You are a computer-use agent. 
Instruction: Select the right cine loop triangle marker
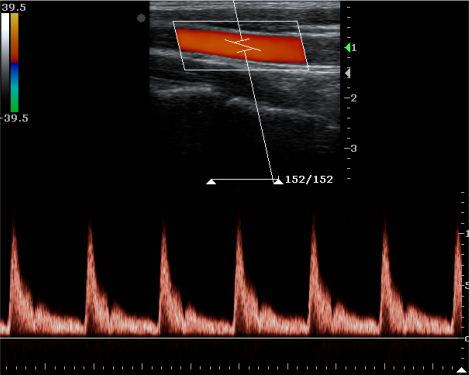coord(278,182)
